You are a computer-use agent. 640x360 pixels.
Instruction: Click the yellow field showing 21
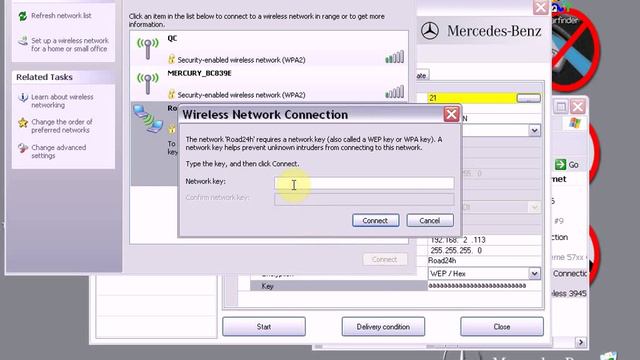(471, 98)
